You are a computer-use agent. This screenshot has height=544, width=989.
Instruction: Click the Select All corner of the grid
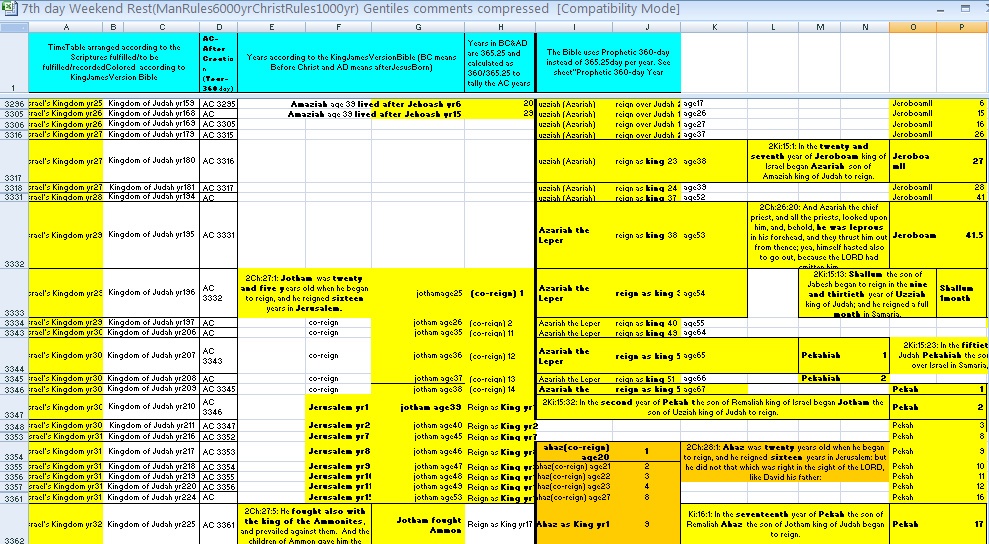pos(14,27)
